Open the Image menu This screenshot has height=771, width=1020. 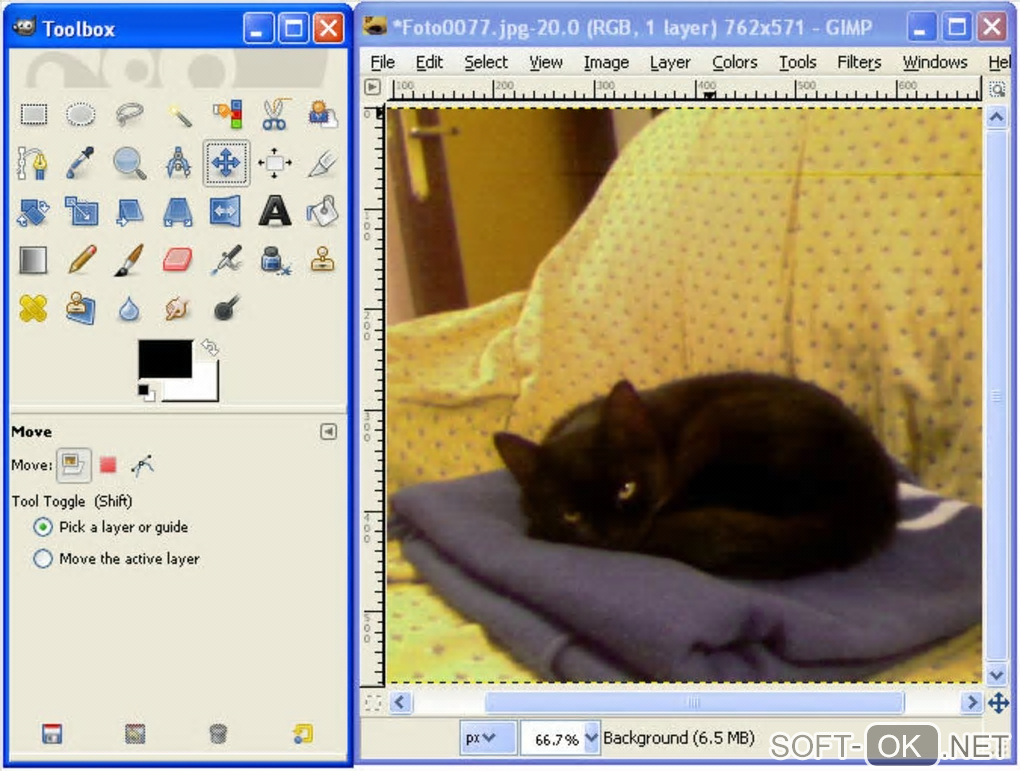[x=606, y=62]
